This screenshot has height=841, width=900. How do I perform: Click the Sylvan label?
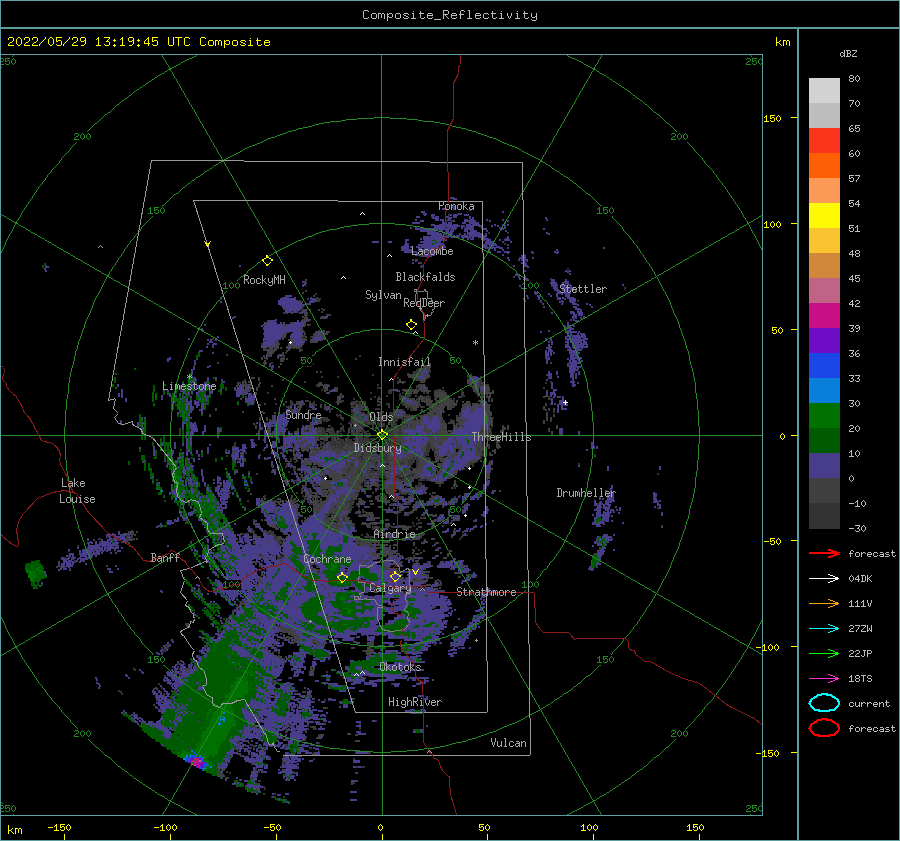[383, 295]
